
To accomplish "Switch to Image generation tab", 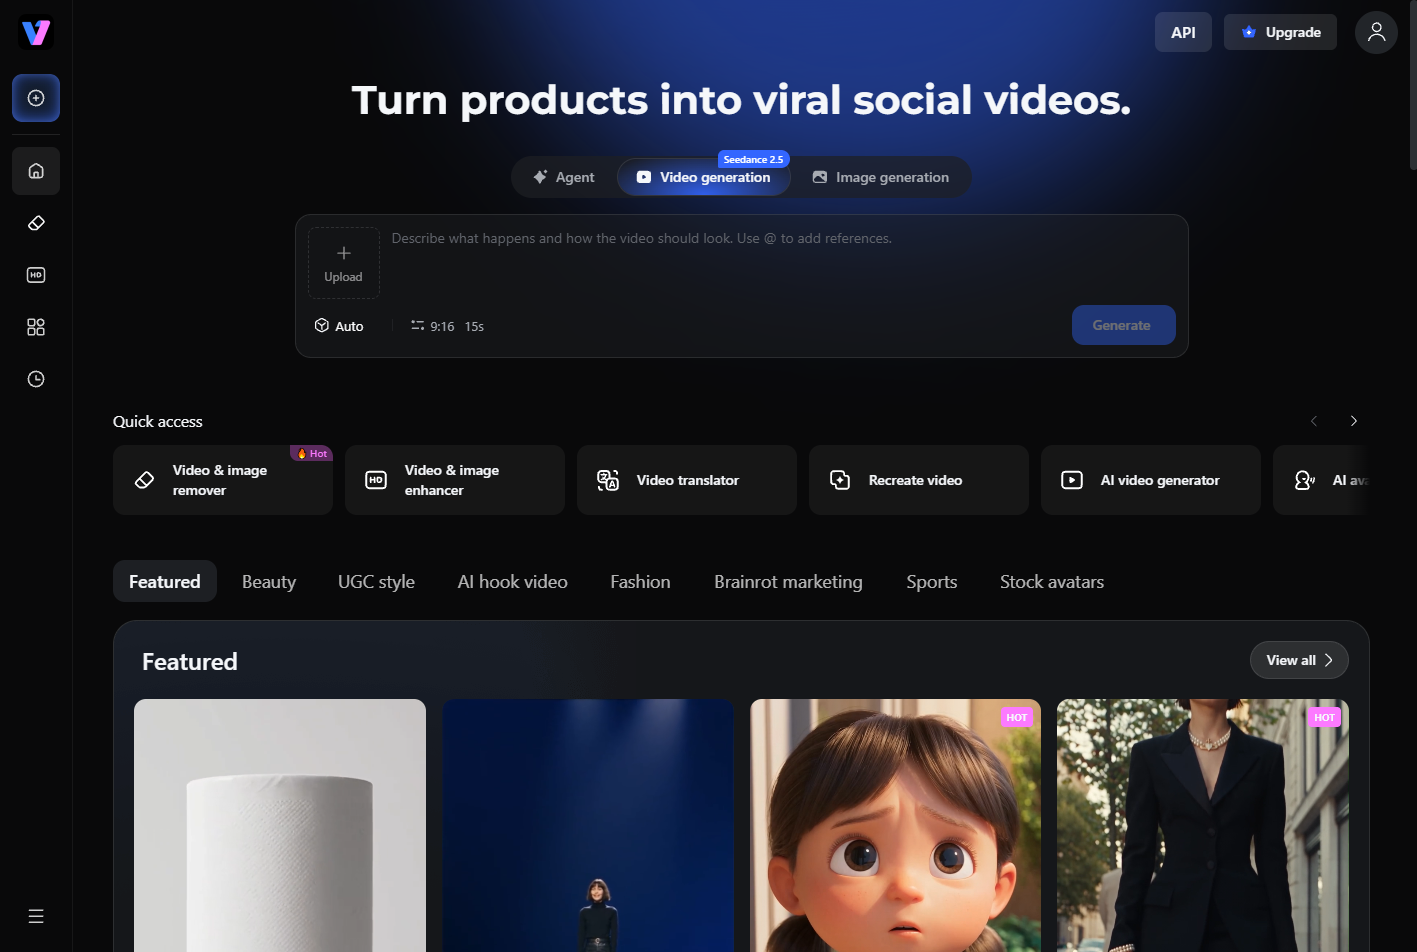I will tap(880, 177).
